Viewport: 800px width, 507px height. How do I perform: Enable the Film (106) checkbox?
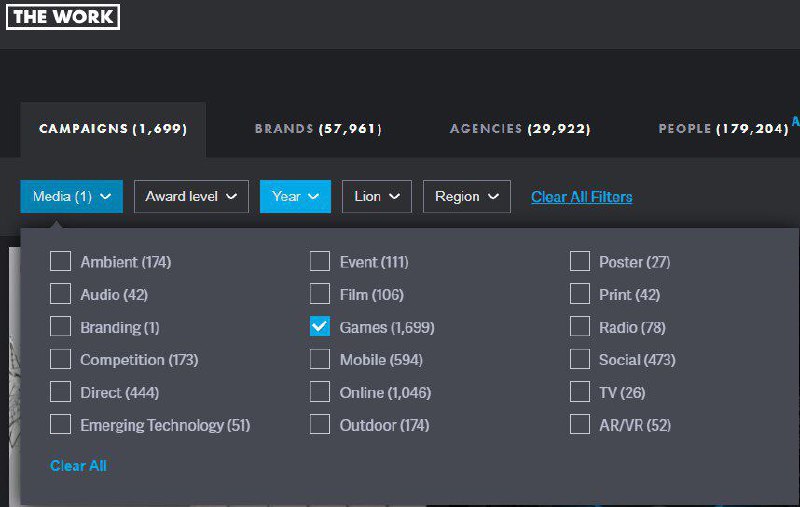pos(320,294)
